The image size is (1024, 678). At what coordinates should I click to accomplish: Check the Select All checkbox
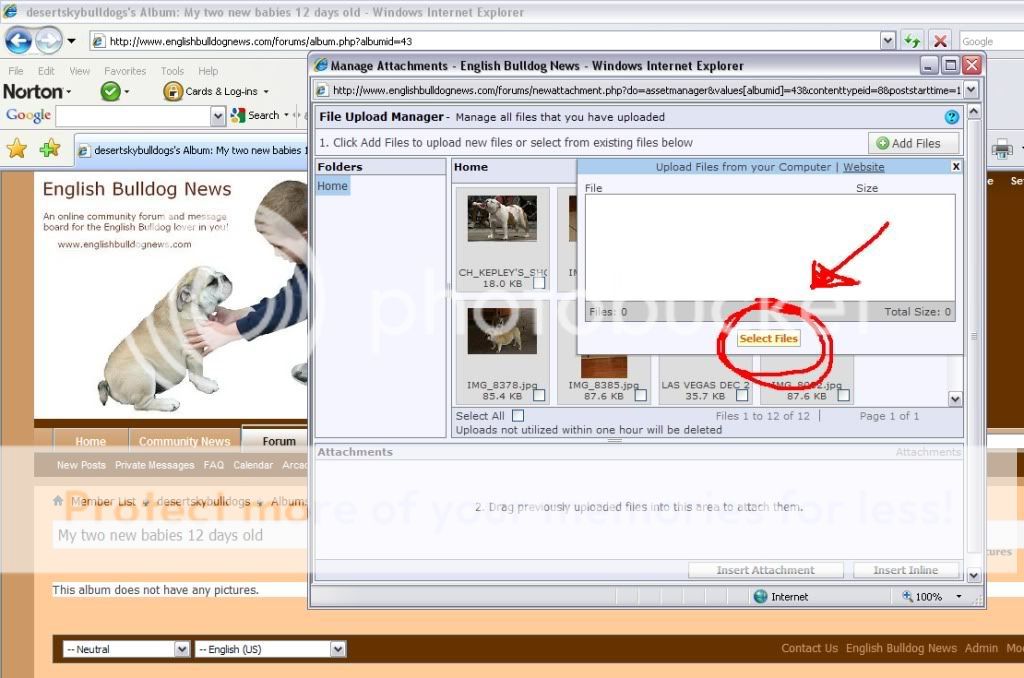point(518,416)
